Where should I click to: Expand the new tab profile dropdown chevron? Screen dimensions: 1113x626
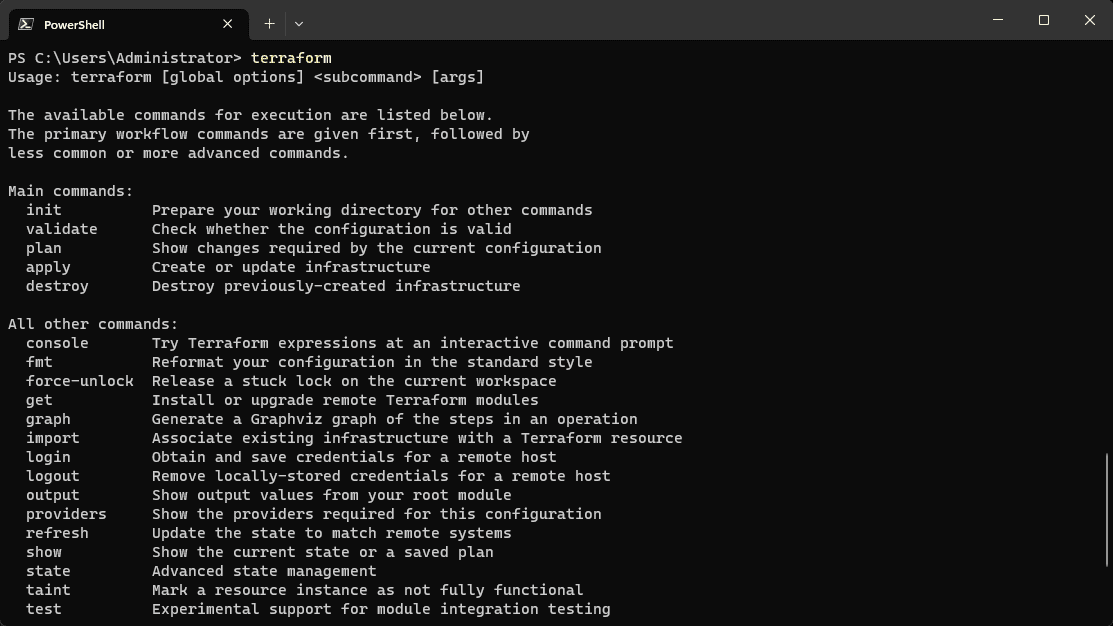coord(299,23)
